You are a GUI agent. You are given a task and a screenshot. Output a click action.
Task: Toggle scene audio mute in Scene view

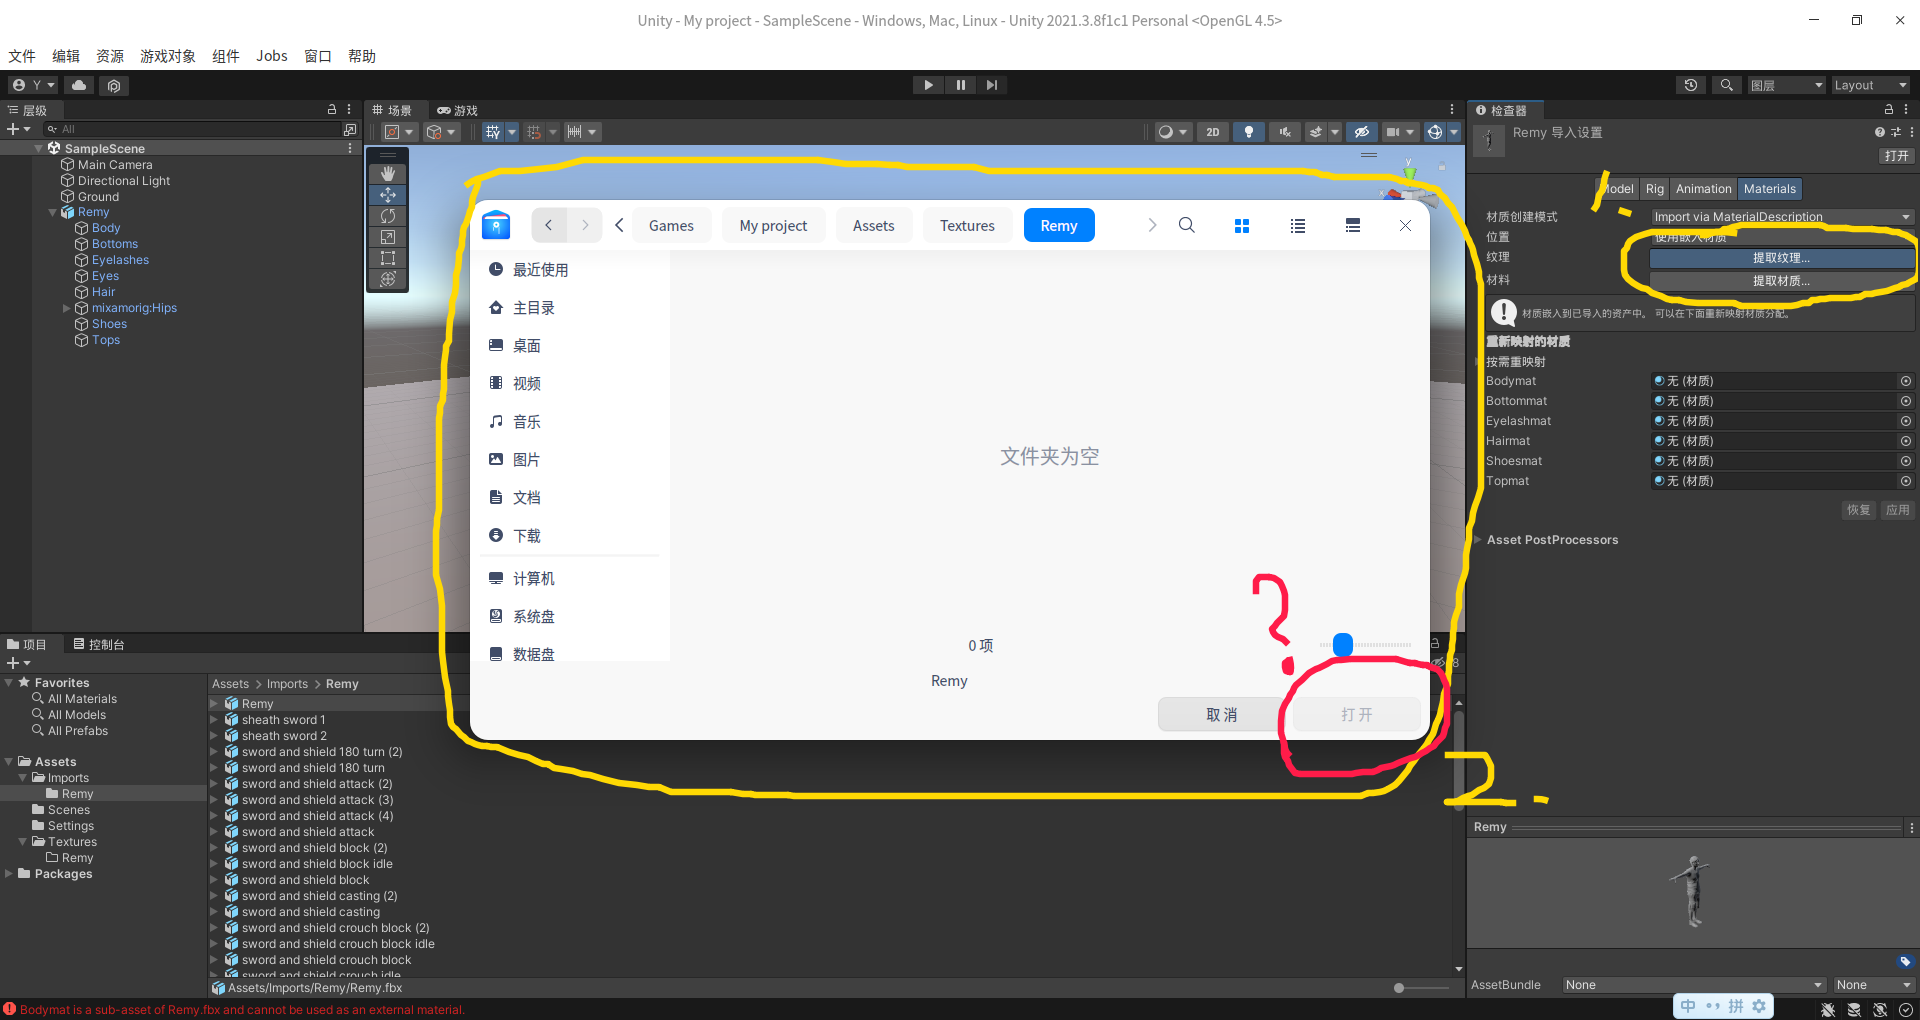point(1284,131)
